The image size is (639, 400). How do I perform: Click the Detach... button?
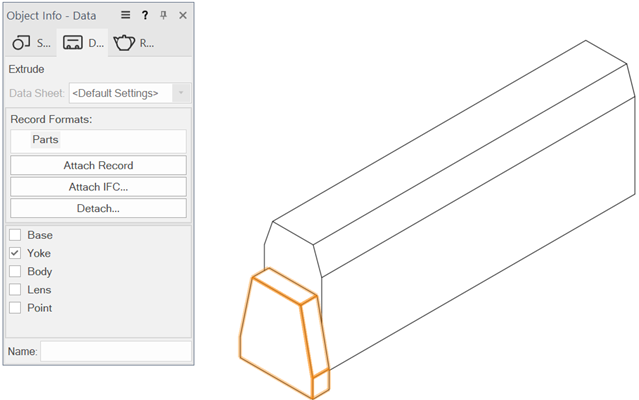pos(98,208)
